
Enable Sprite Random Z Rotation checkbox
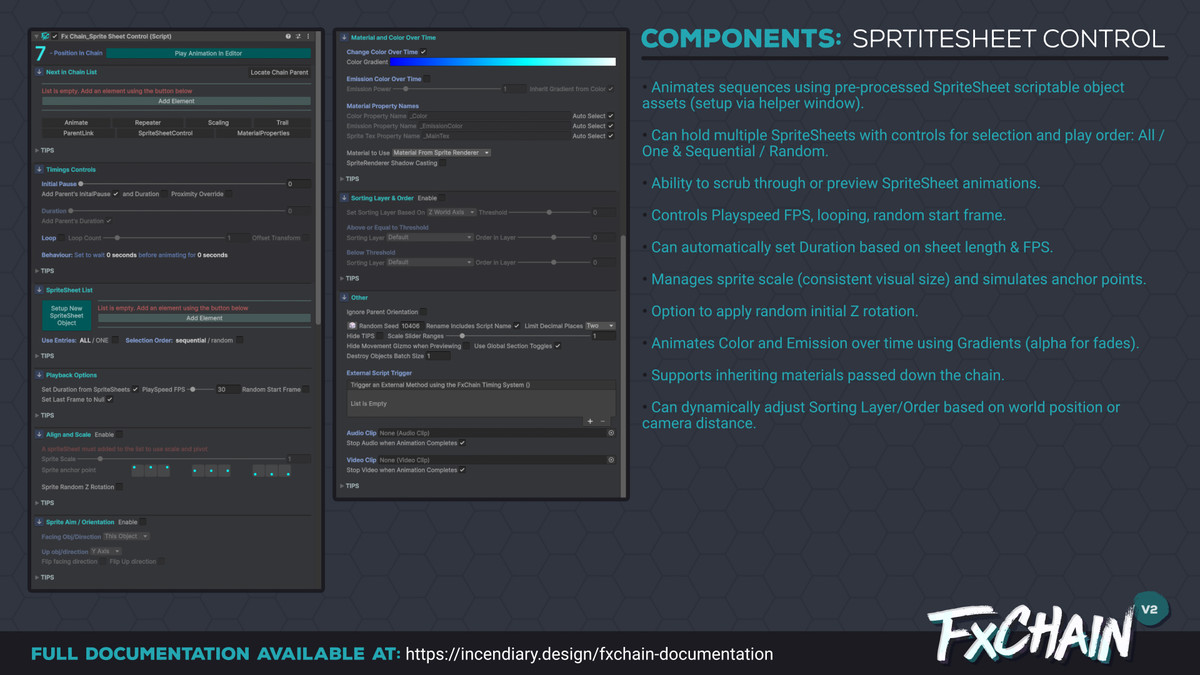(120, 487)
